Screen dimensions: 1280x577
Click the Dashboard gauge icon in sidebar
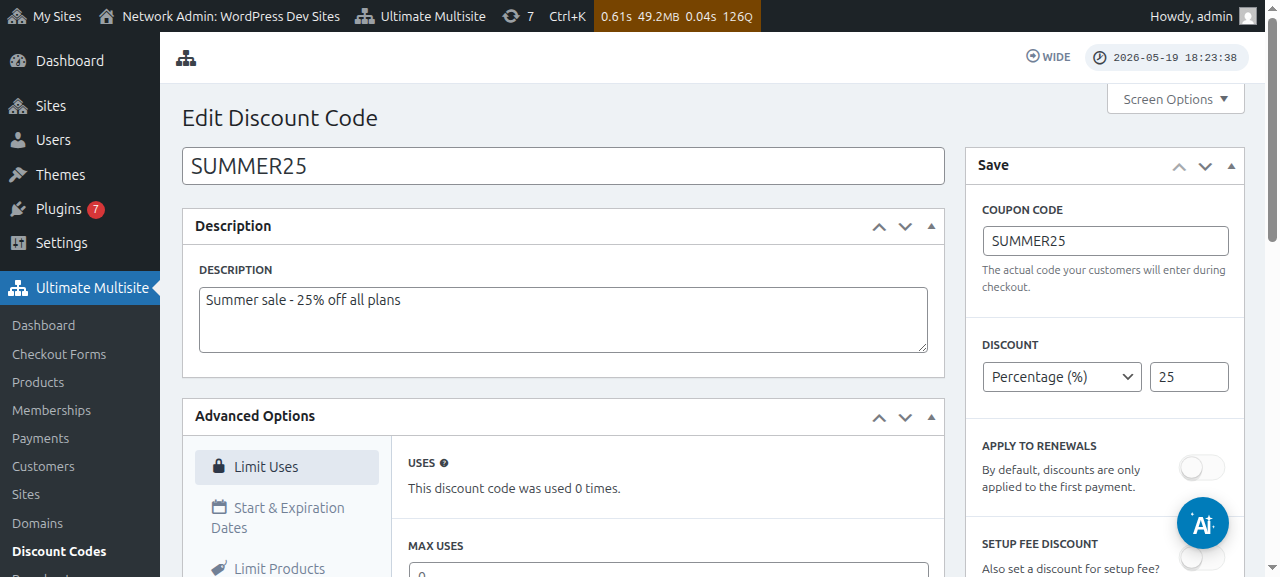(x=18, y=61)
